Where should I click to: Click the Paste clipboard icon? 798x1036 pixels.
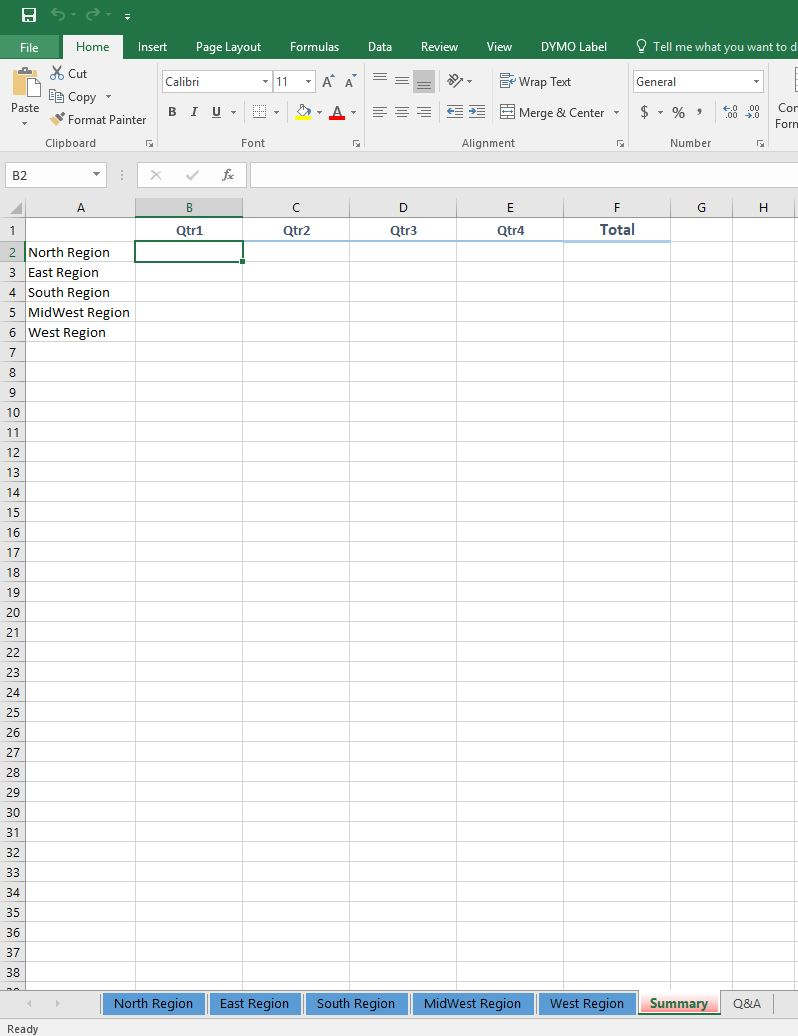pos(26,83)
